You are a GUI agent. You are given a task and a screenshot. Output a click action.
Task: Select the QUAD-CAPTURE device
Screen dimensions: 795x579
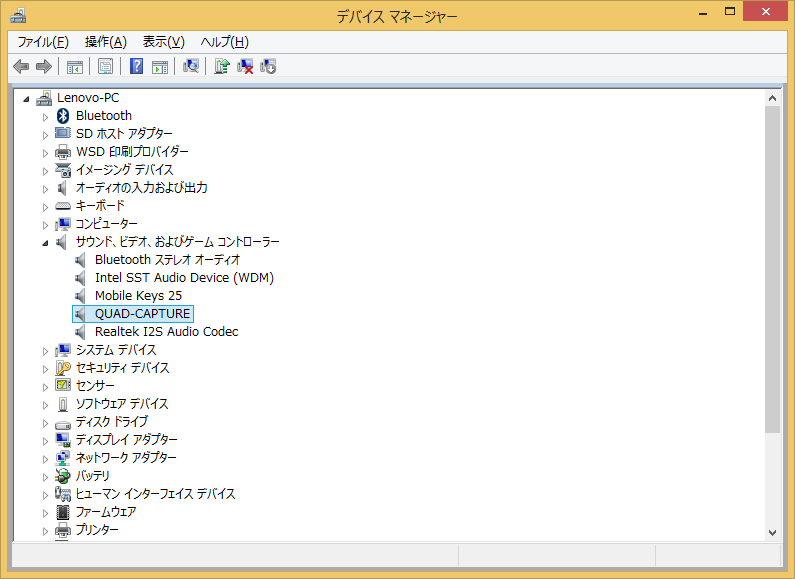142,314
